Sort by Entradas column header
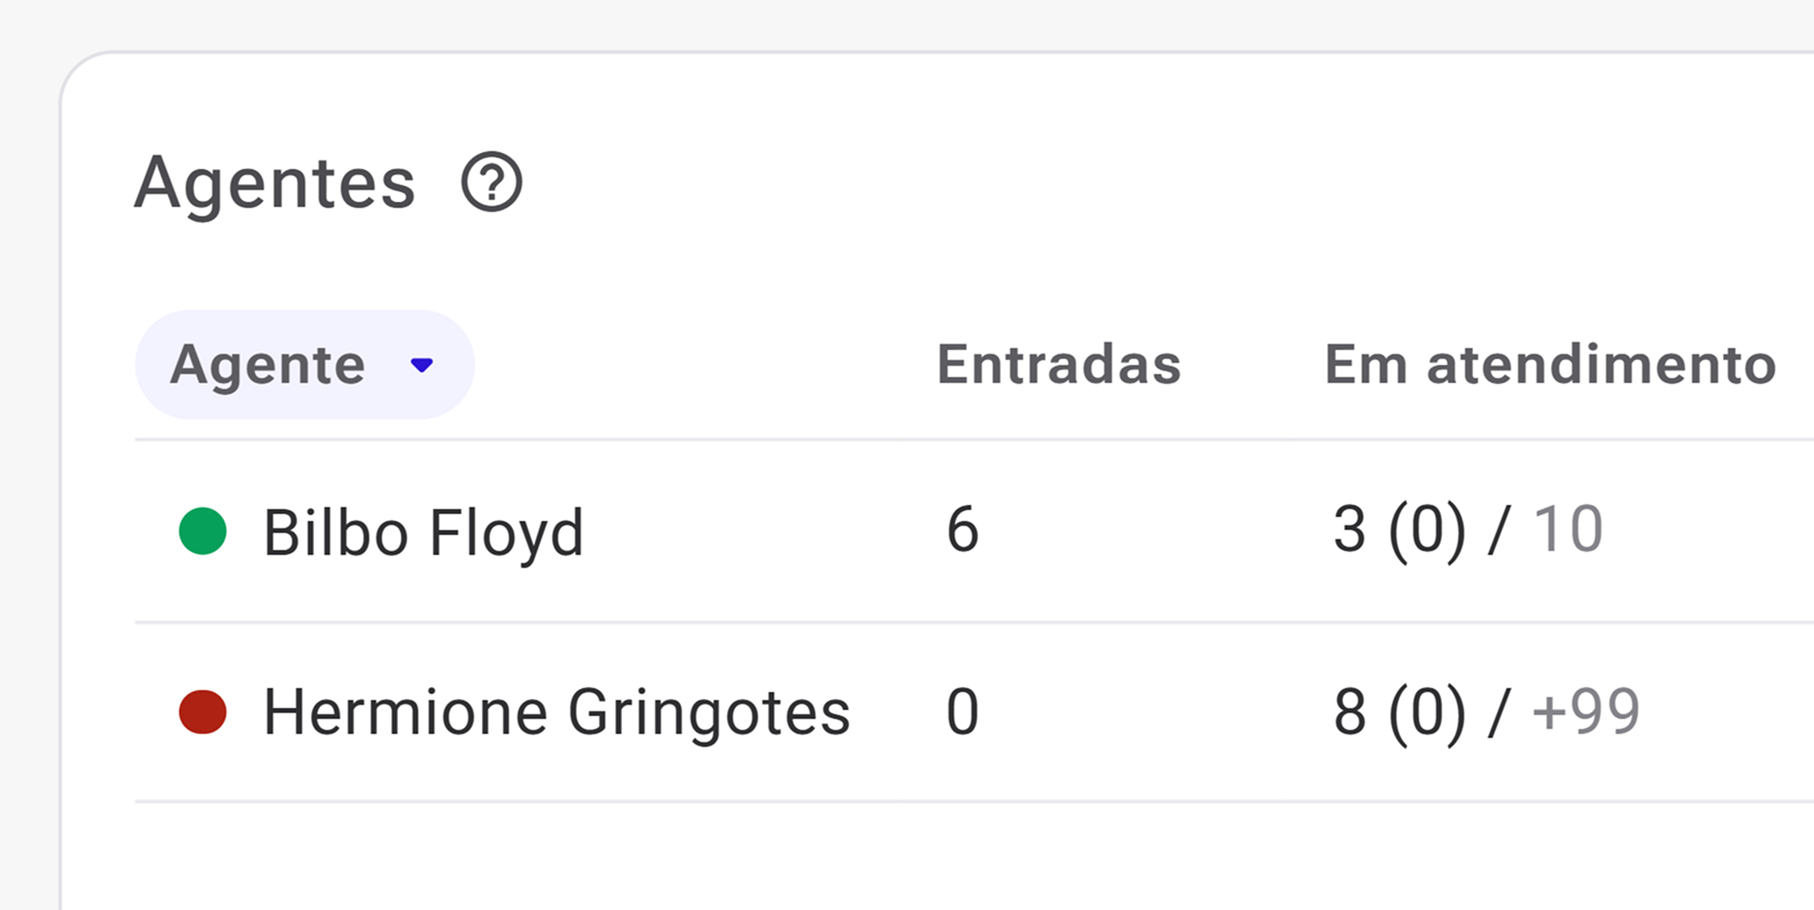The width and height of the screenshot is (1814, 910). (x=1058, y=364)
